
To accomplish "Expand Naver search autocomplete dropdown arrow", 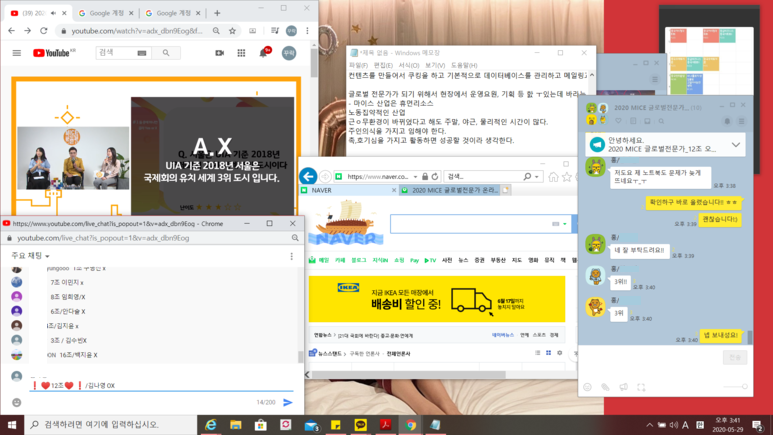I will (564, 224).
